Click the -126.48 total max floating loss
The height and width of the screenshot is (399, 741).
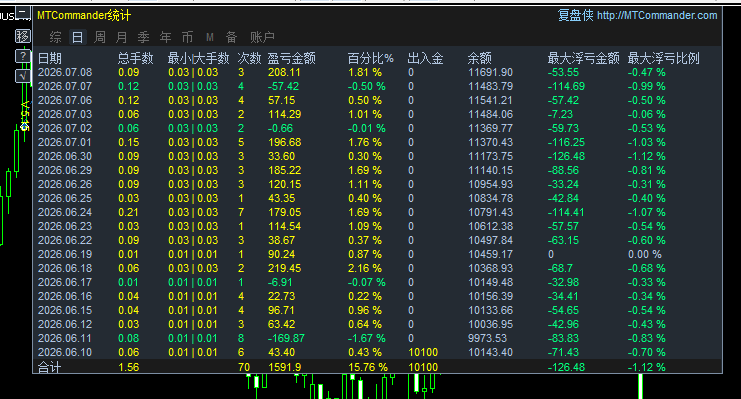pyautogui.click(x=566, y=367)
